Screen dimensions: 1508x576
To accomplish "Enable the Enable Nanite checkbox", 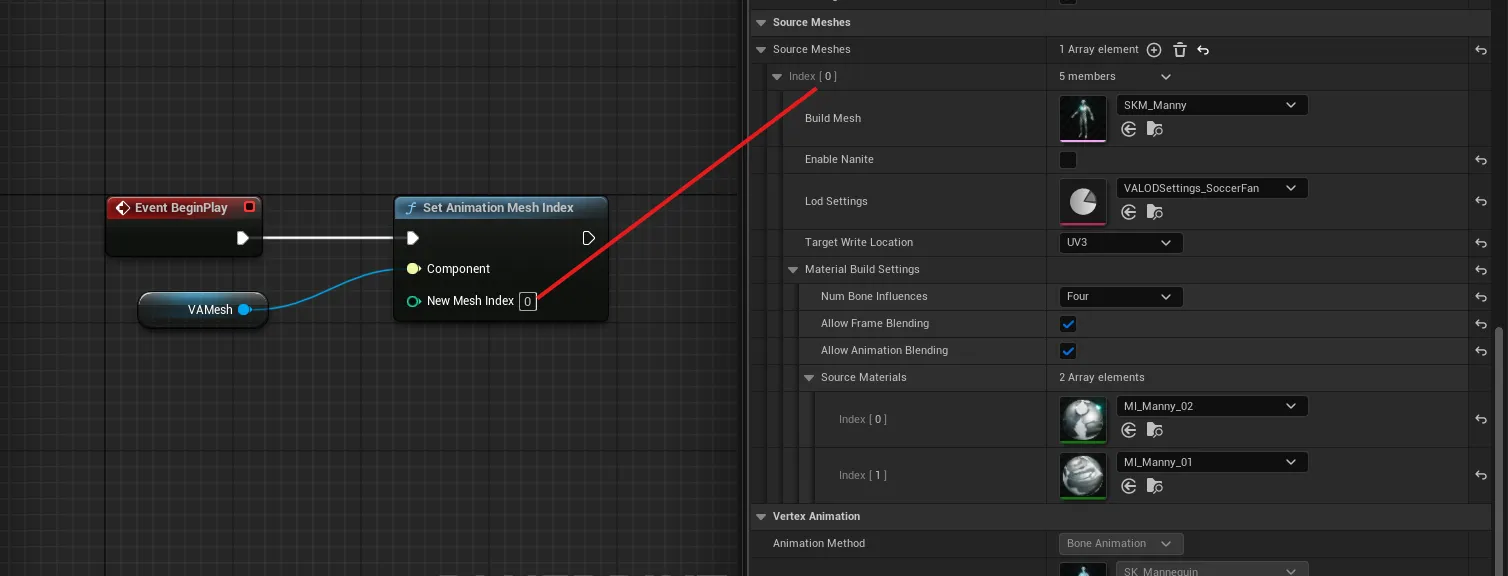I will click(x=1068, y=159).
